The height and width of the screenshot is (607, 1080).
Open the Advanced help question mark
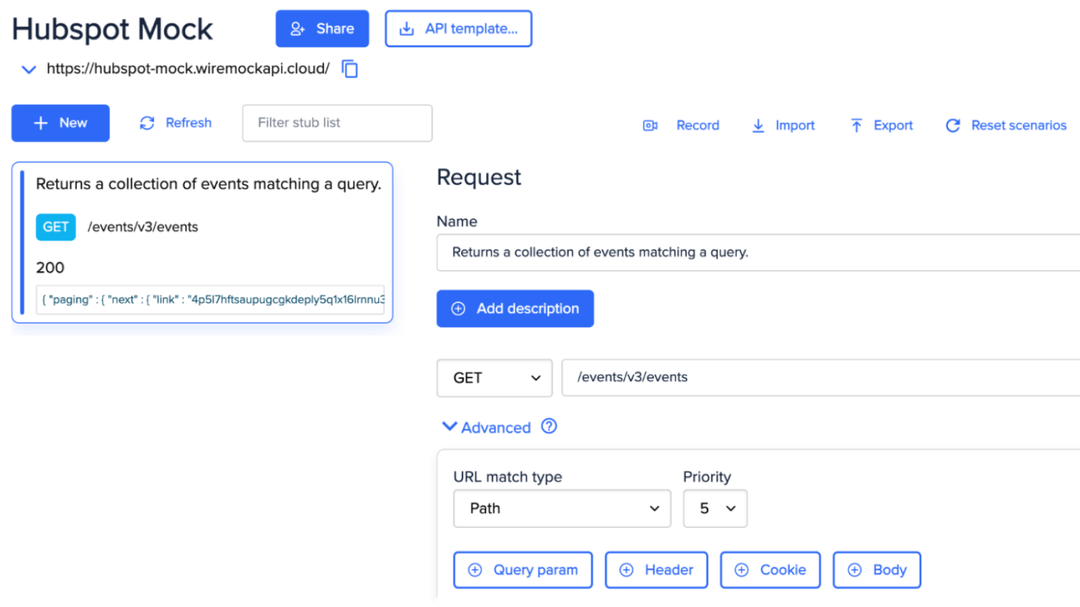click(548, 427)
